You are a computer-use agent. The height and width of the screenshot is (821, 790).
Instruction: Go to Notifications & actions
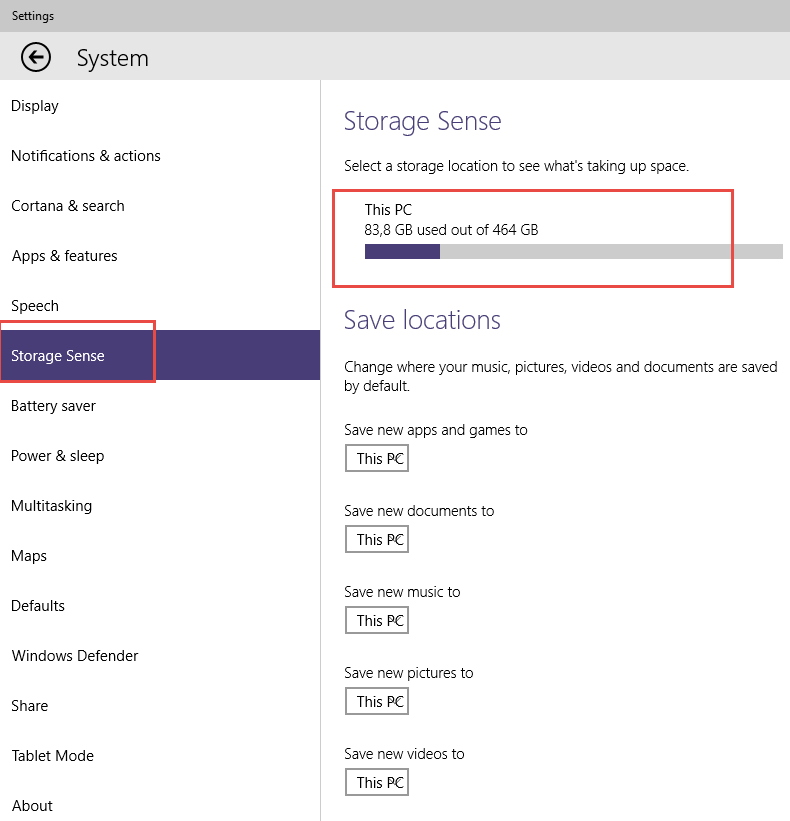[86, 156]
